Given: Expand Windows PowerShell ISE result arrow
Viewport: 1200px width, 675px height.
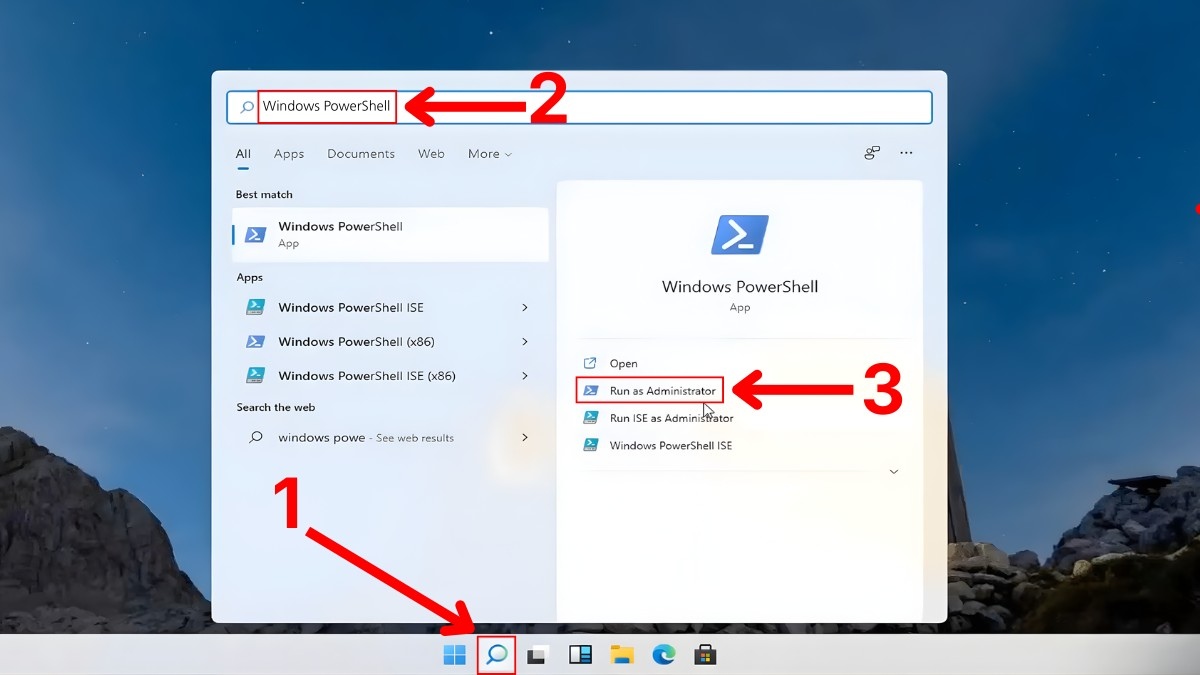Looking at the screenshot, I should pyautogui.click(x=525, y=307).
